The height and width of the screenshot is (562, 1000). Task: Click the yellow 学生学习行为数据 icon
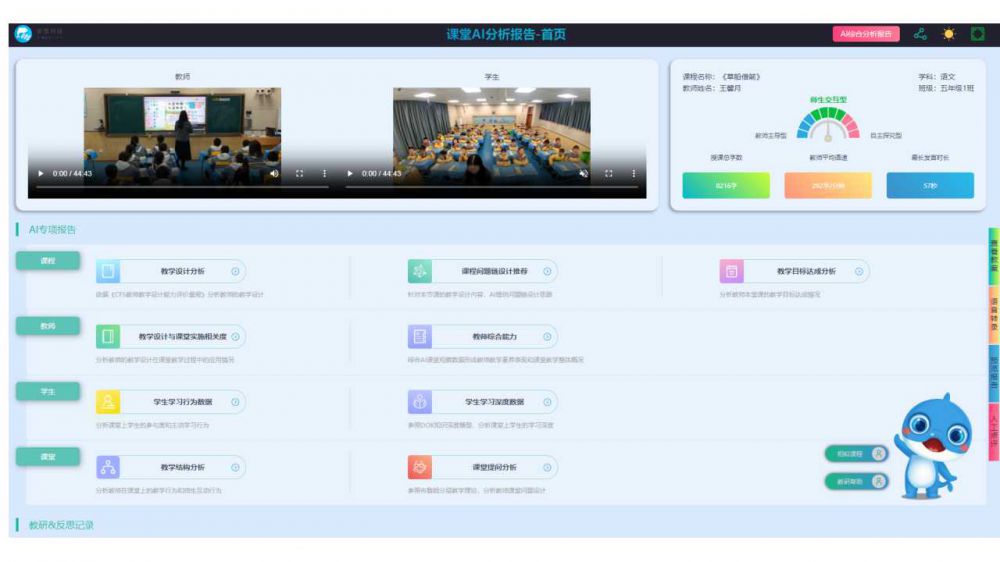(108, 402)
